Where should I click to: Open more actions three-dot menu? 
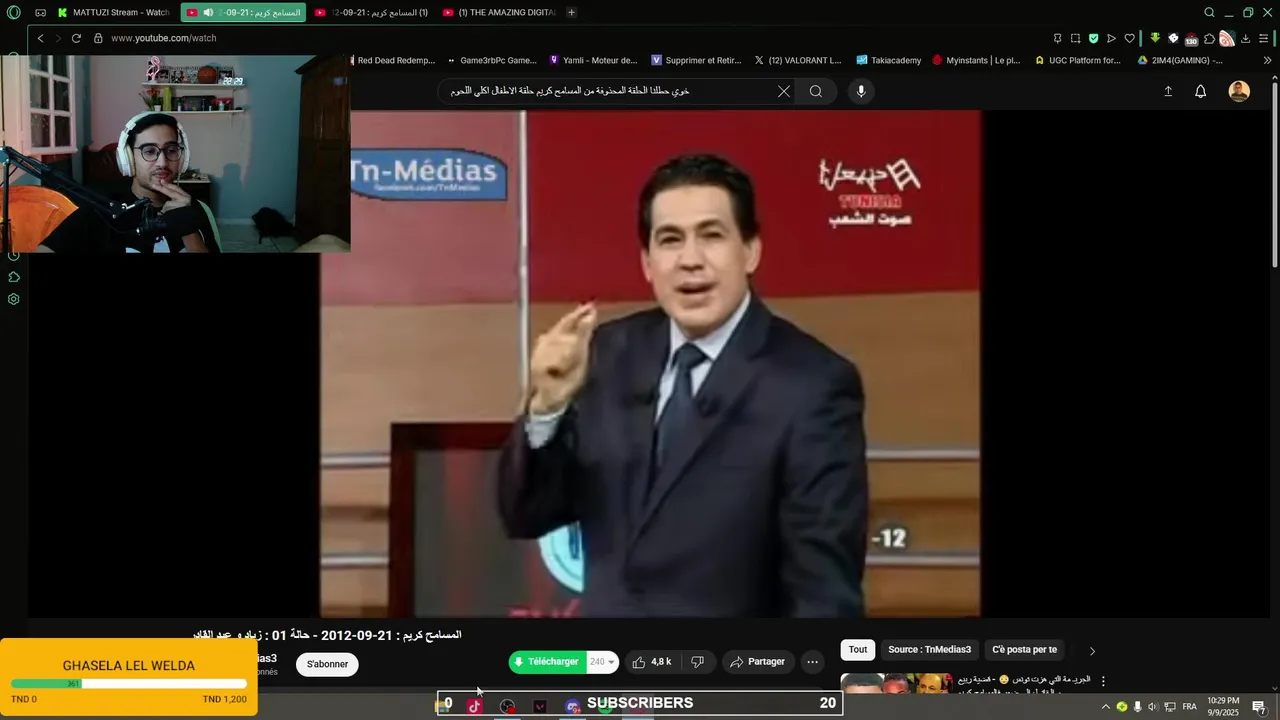812,662
